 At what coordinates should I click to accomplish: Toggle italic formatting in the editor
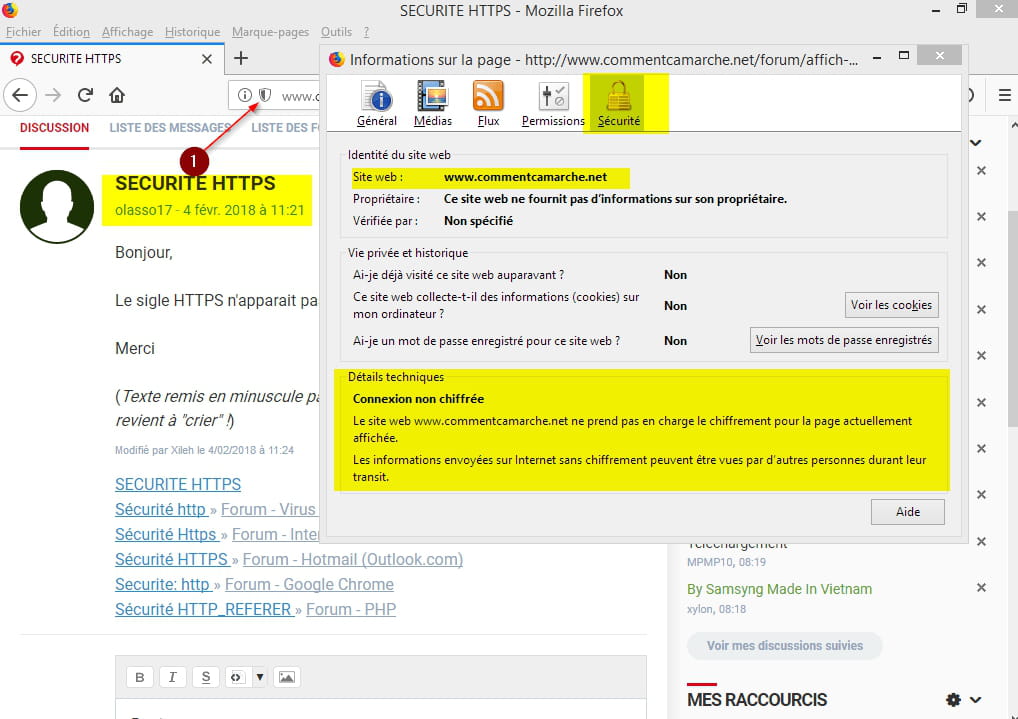pyautogui.click(x=172, y=677)
